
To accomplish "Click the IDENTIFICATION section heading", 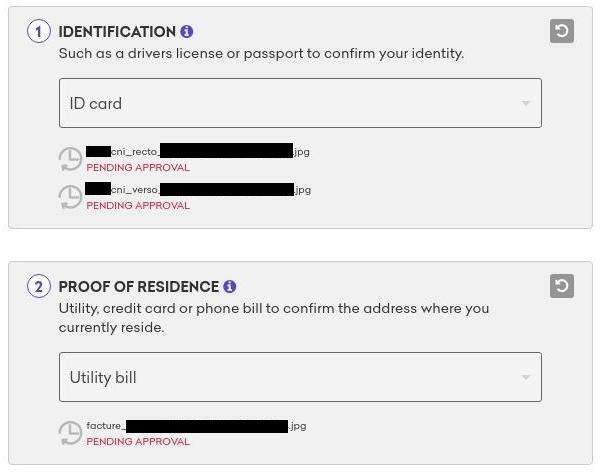I will click(x=117, y=32).
